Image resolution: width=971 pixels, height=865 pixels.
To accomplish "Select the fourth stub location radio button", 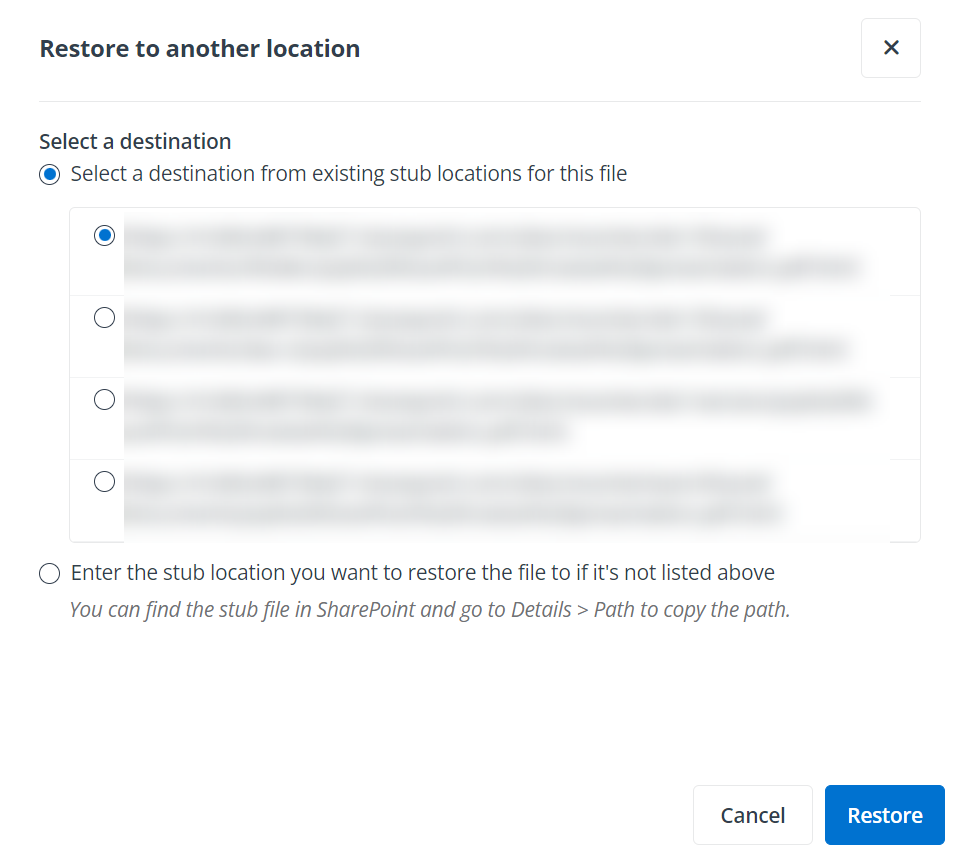I will coord(104,481).
